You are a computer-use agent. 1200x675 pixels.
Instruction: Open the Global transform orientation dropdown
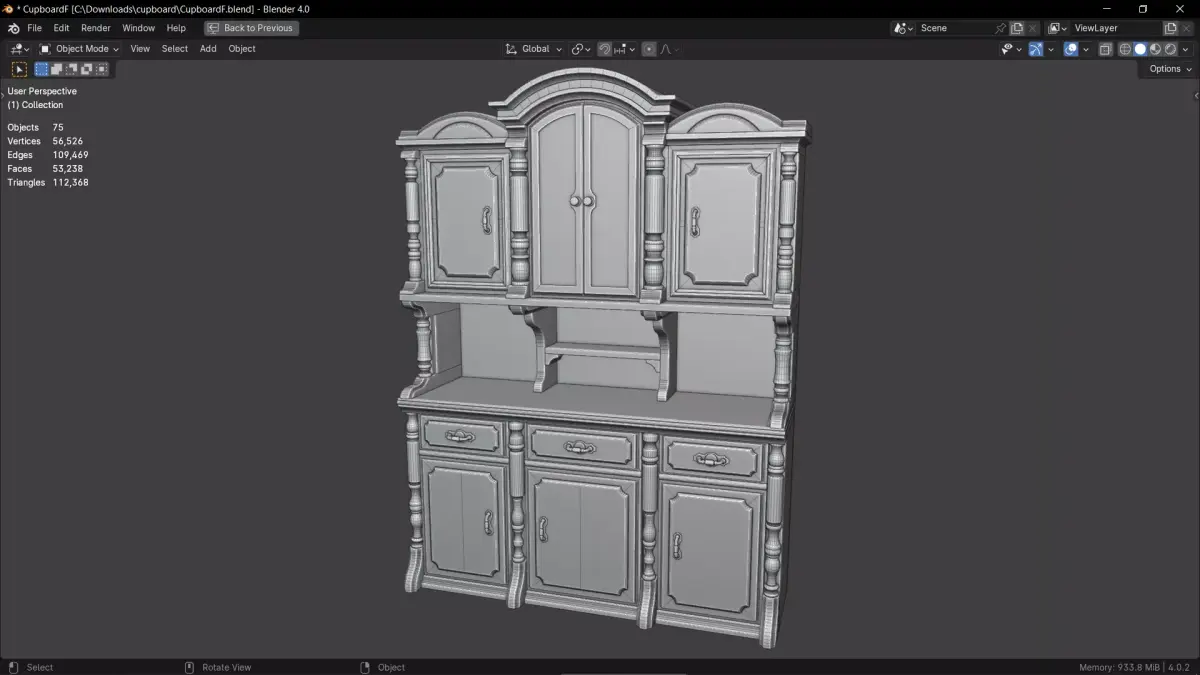click(534, 48)
